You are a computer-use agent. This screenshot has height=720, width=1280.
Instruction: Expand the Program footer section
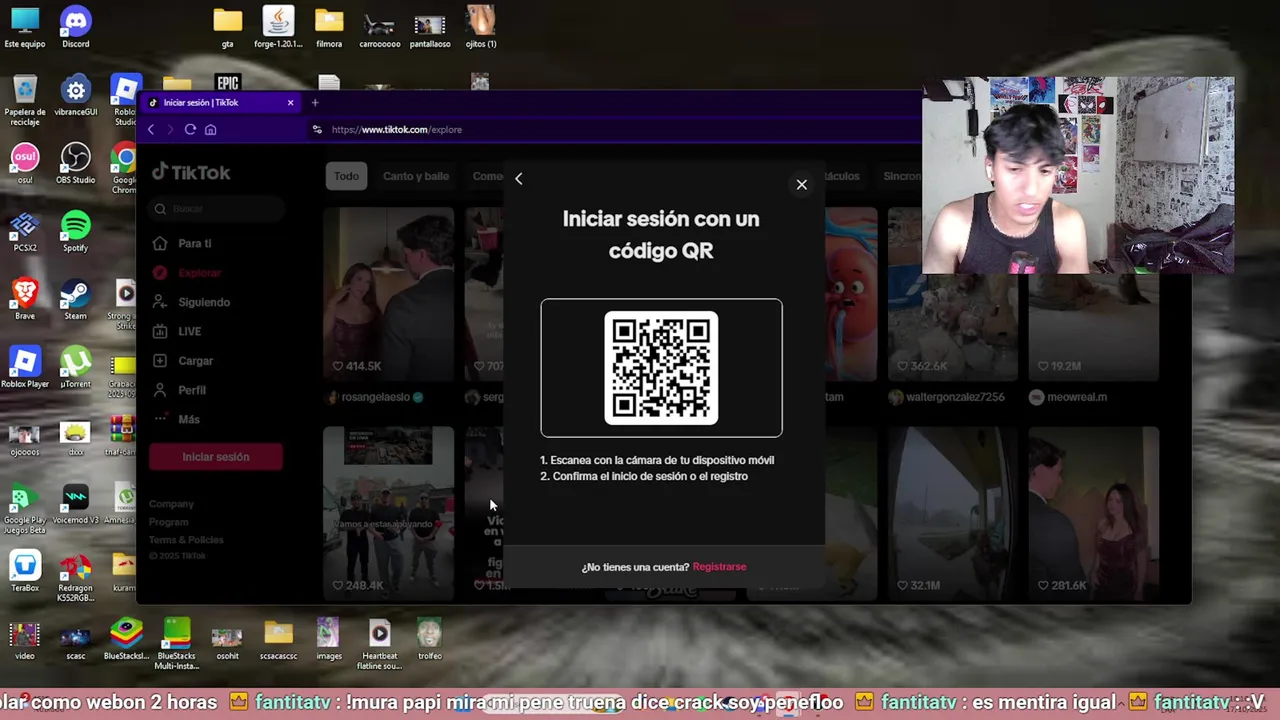(168, 522)
